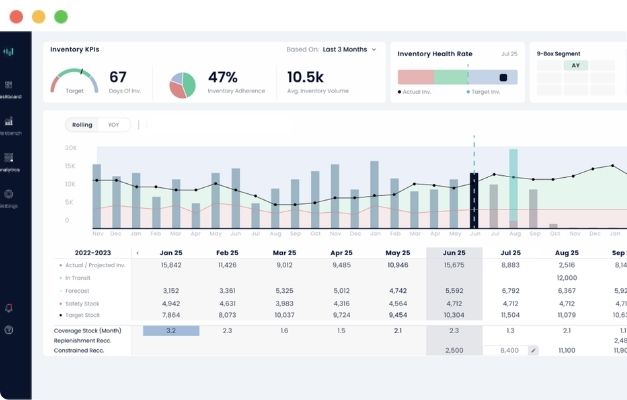
Task: Open the Dashboard sidebar section
Action: click(9, 89)
